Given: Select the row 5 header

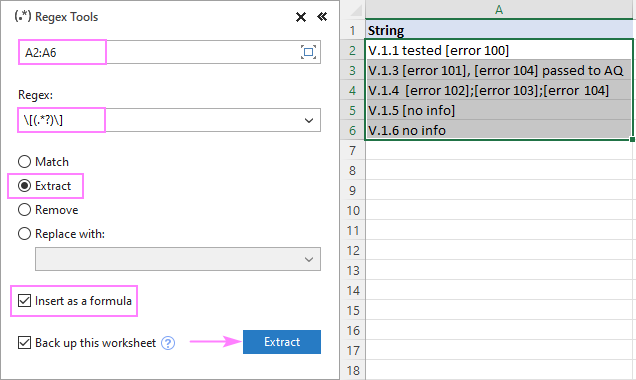Looking at the screenshot, I should click(x=353, y=110).
